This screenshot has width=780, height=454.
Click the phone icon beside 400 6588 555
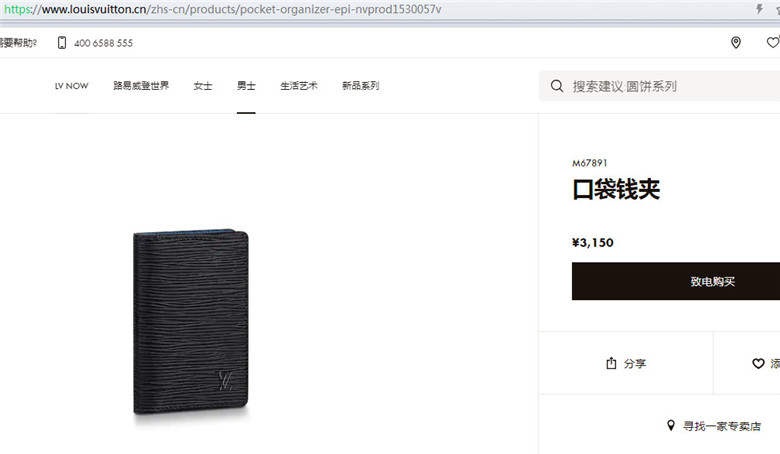point(62,43)
